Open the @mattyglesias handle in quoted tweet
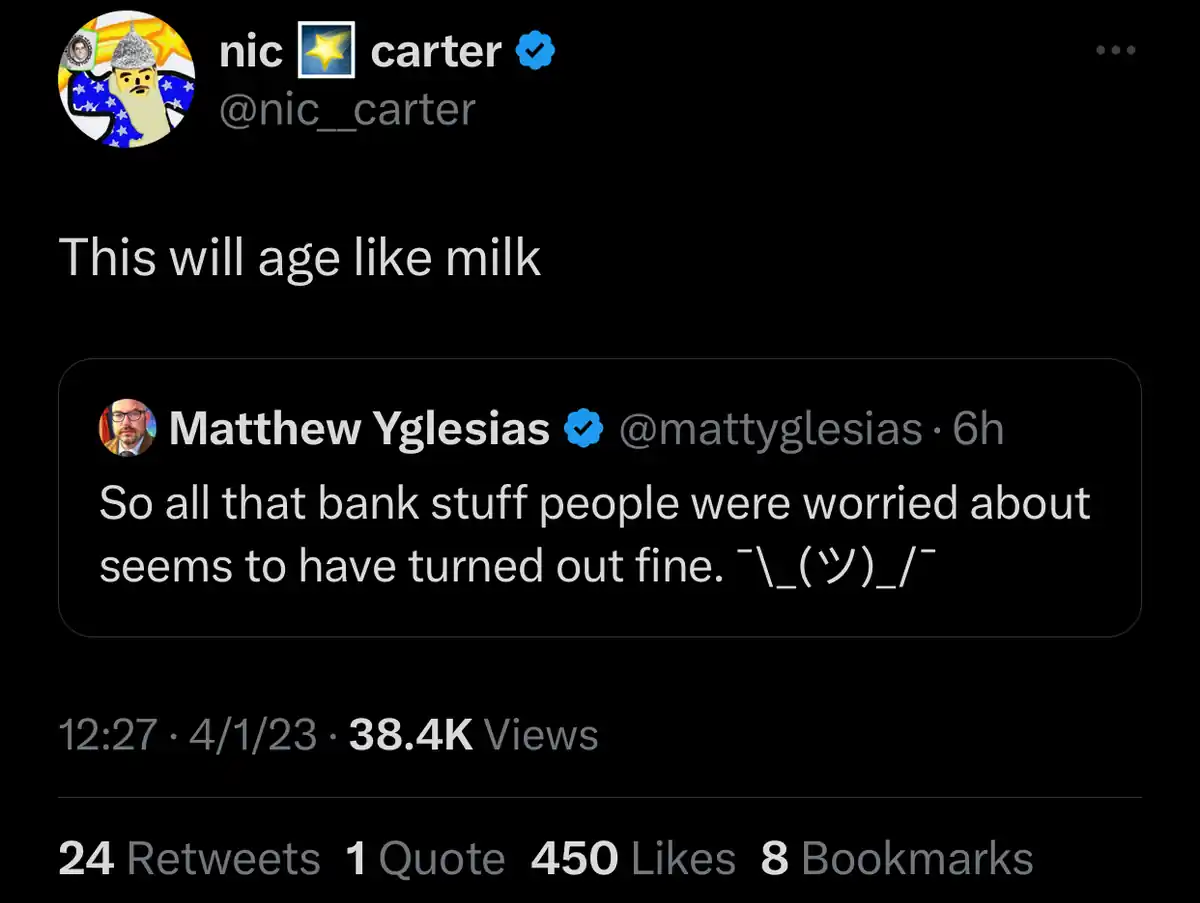The height and width of the screenshot is (903, 1200). (770, 429)
